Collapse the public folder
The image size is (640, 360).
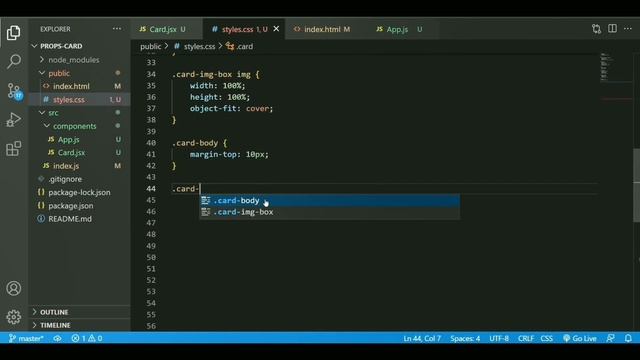[x=80, y=73]
